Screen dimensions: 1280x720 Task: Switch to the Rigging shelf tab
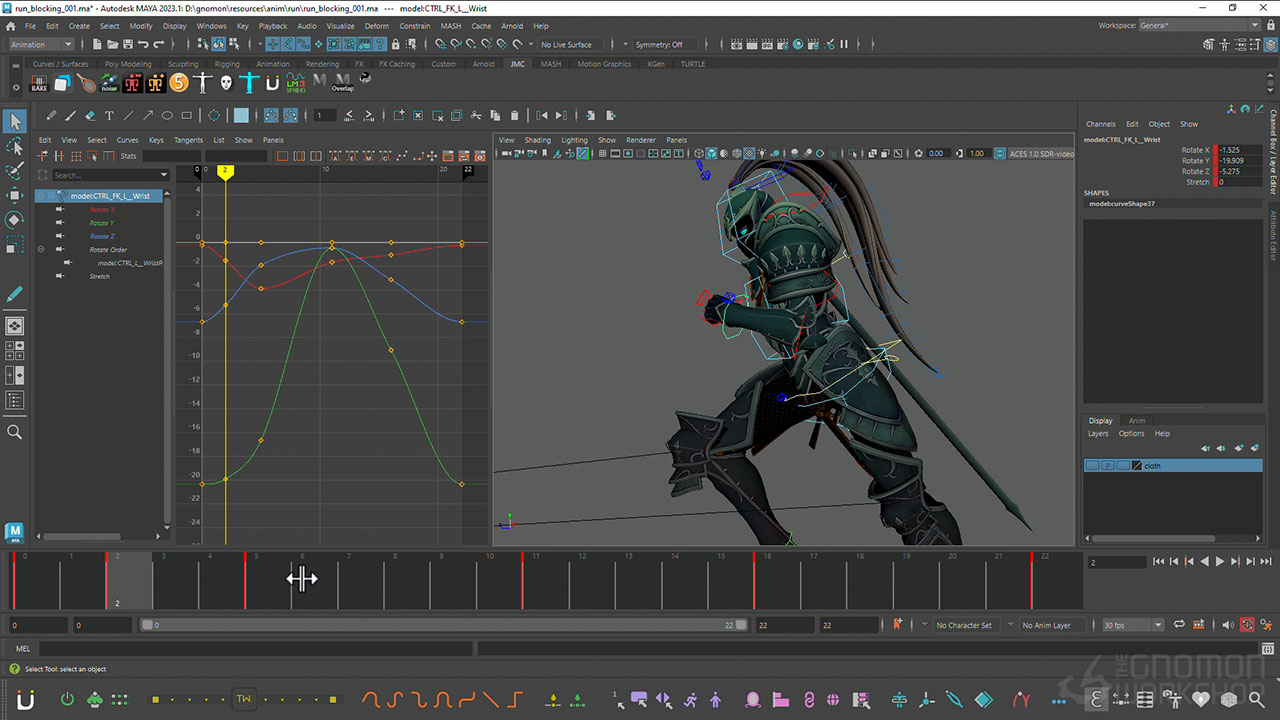point(227,64)
